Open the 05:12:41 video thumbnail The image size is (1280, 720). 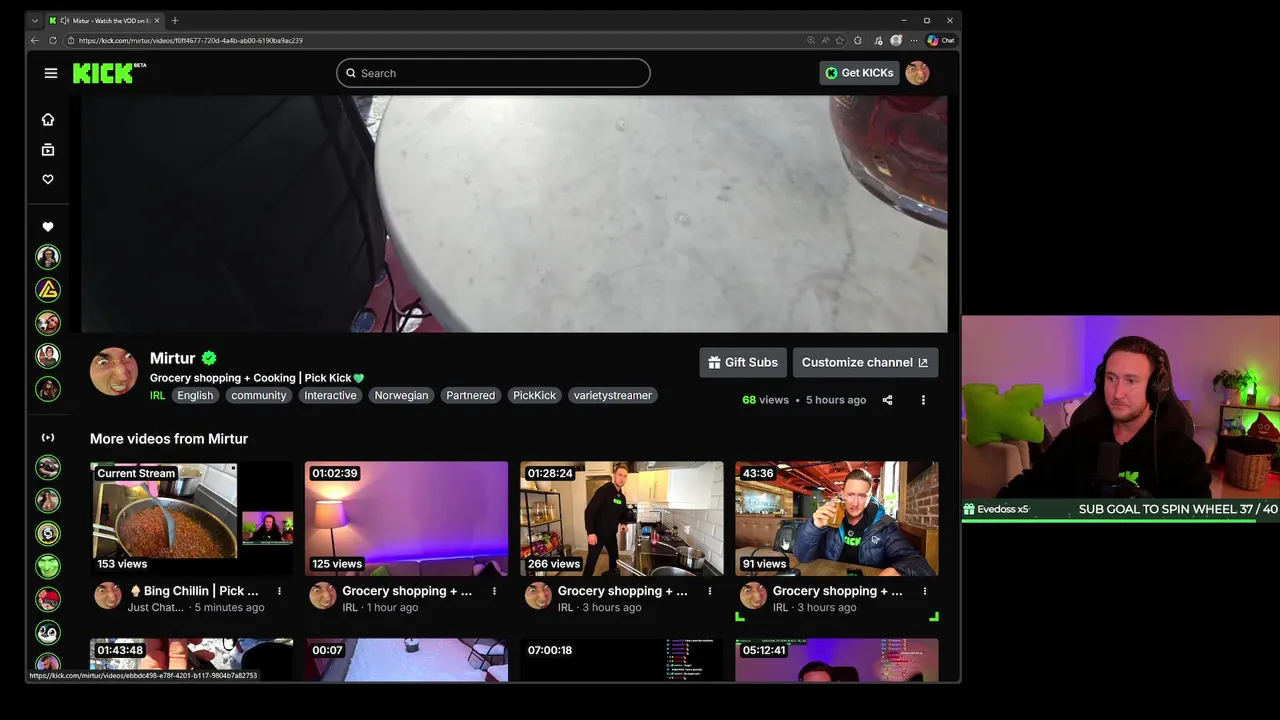click(836, 660)
